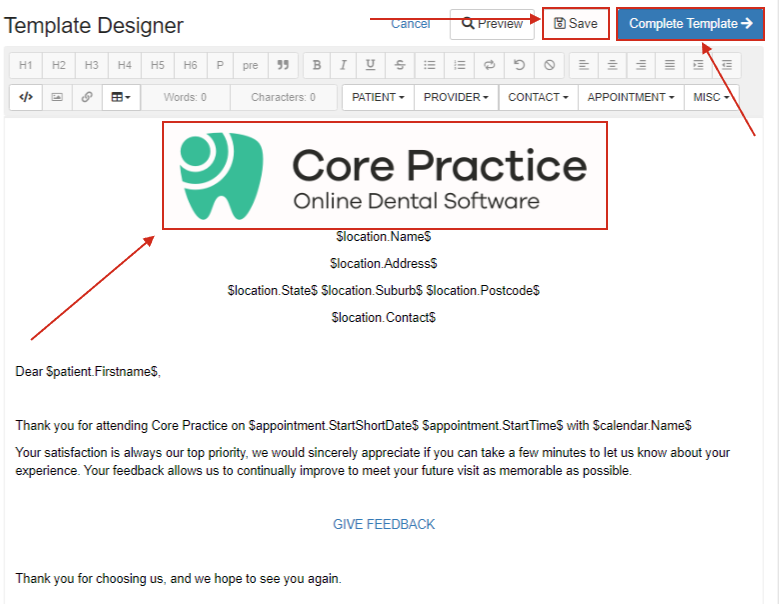
Task: Apply the H1 heading style
Action: click(26, 65)
